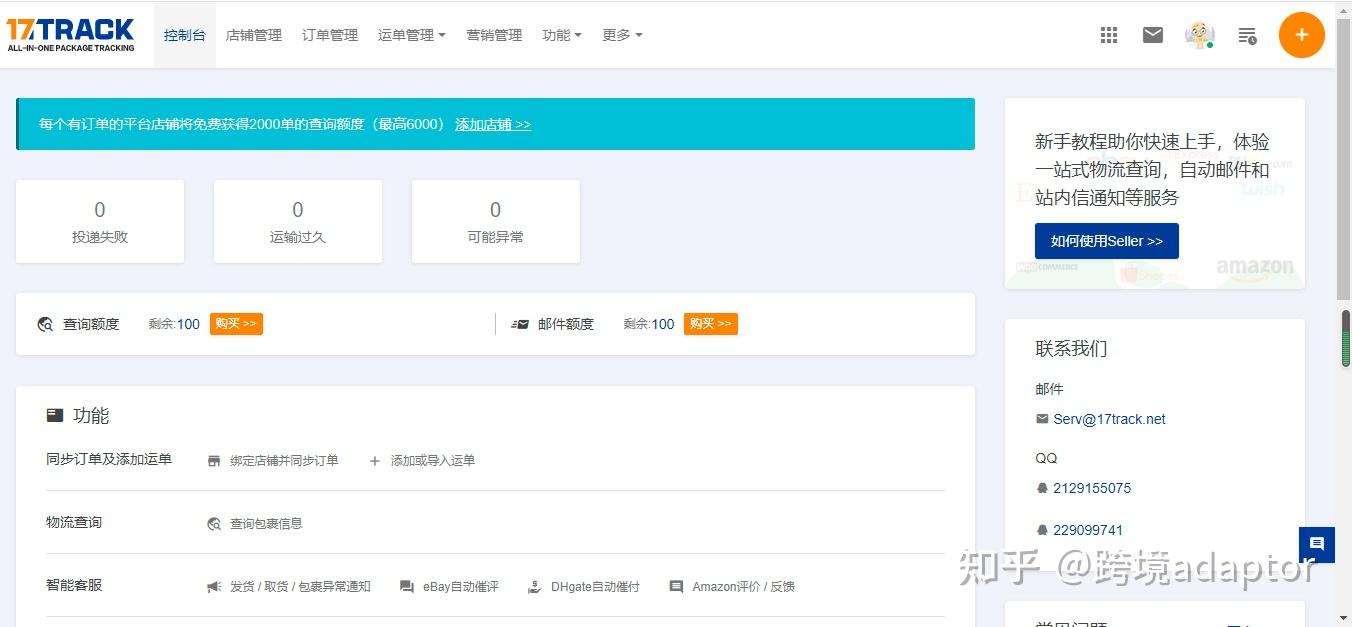This screenshot has width=1352, height=627.
Task: Open the 运单管理 dropdown menu
Action: (411, 34)
